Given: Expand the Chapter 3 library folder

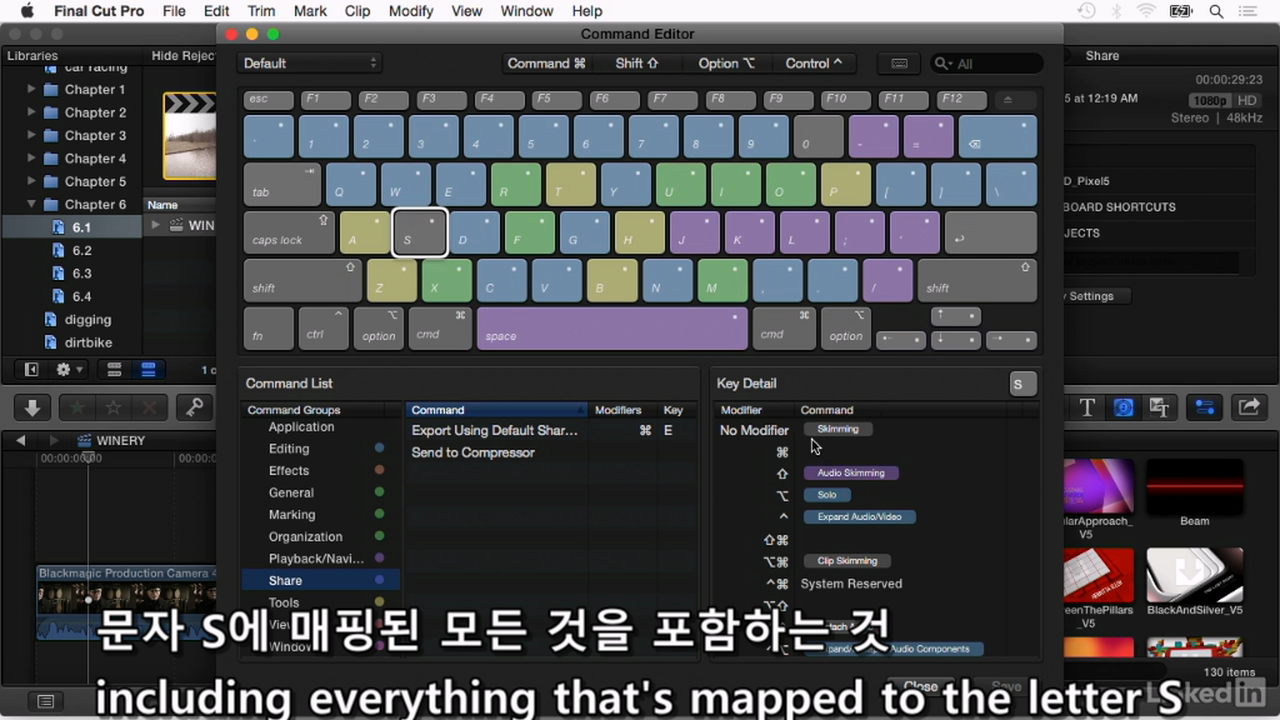Looking at the screenshot, I should coord(32,135).
